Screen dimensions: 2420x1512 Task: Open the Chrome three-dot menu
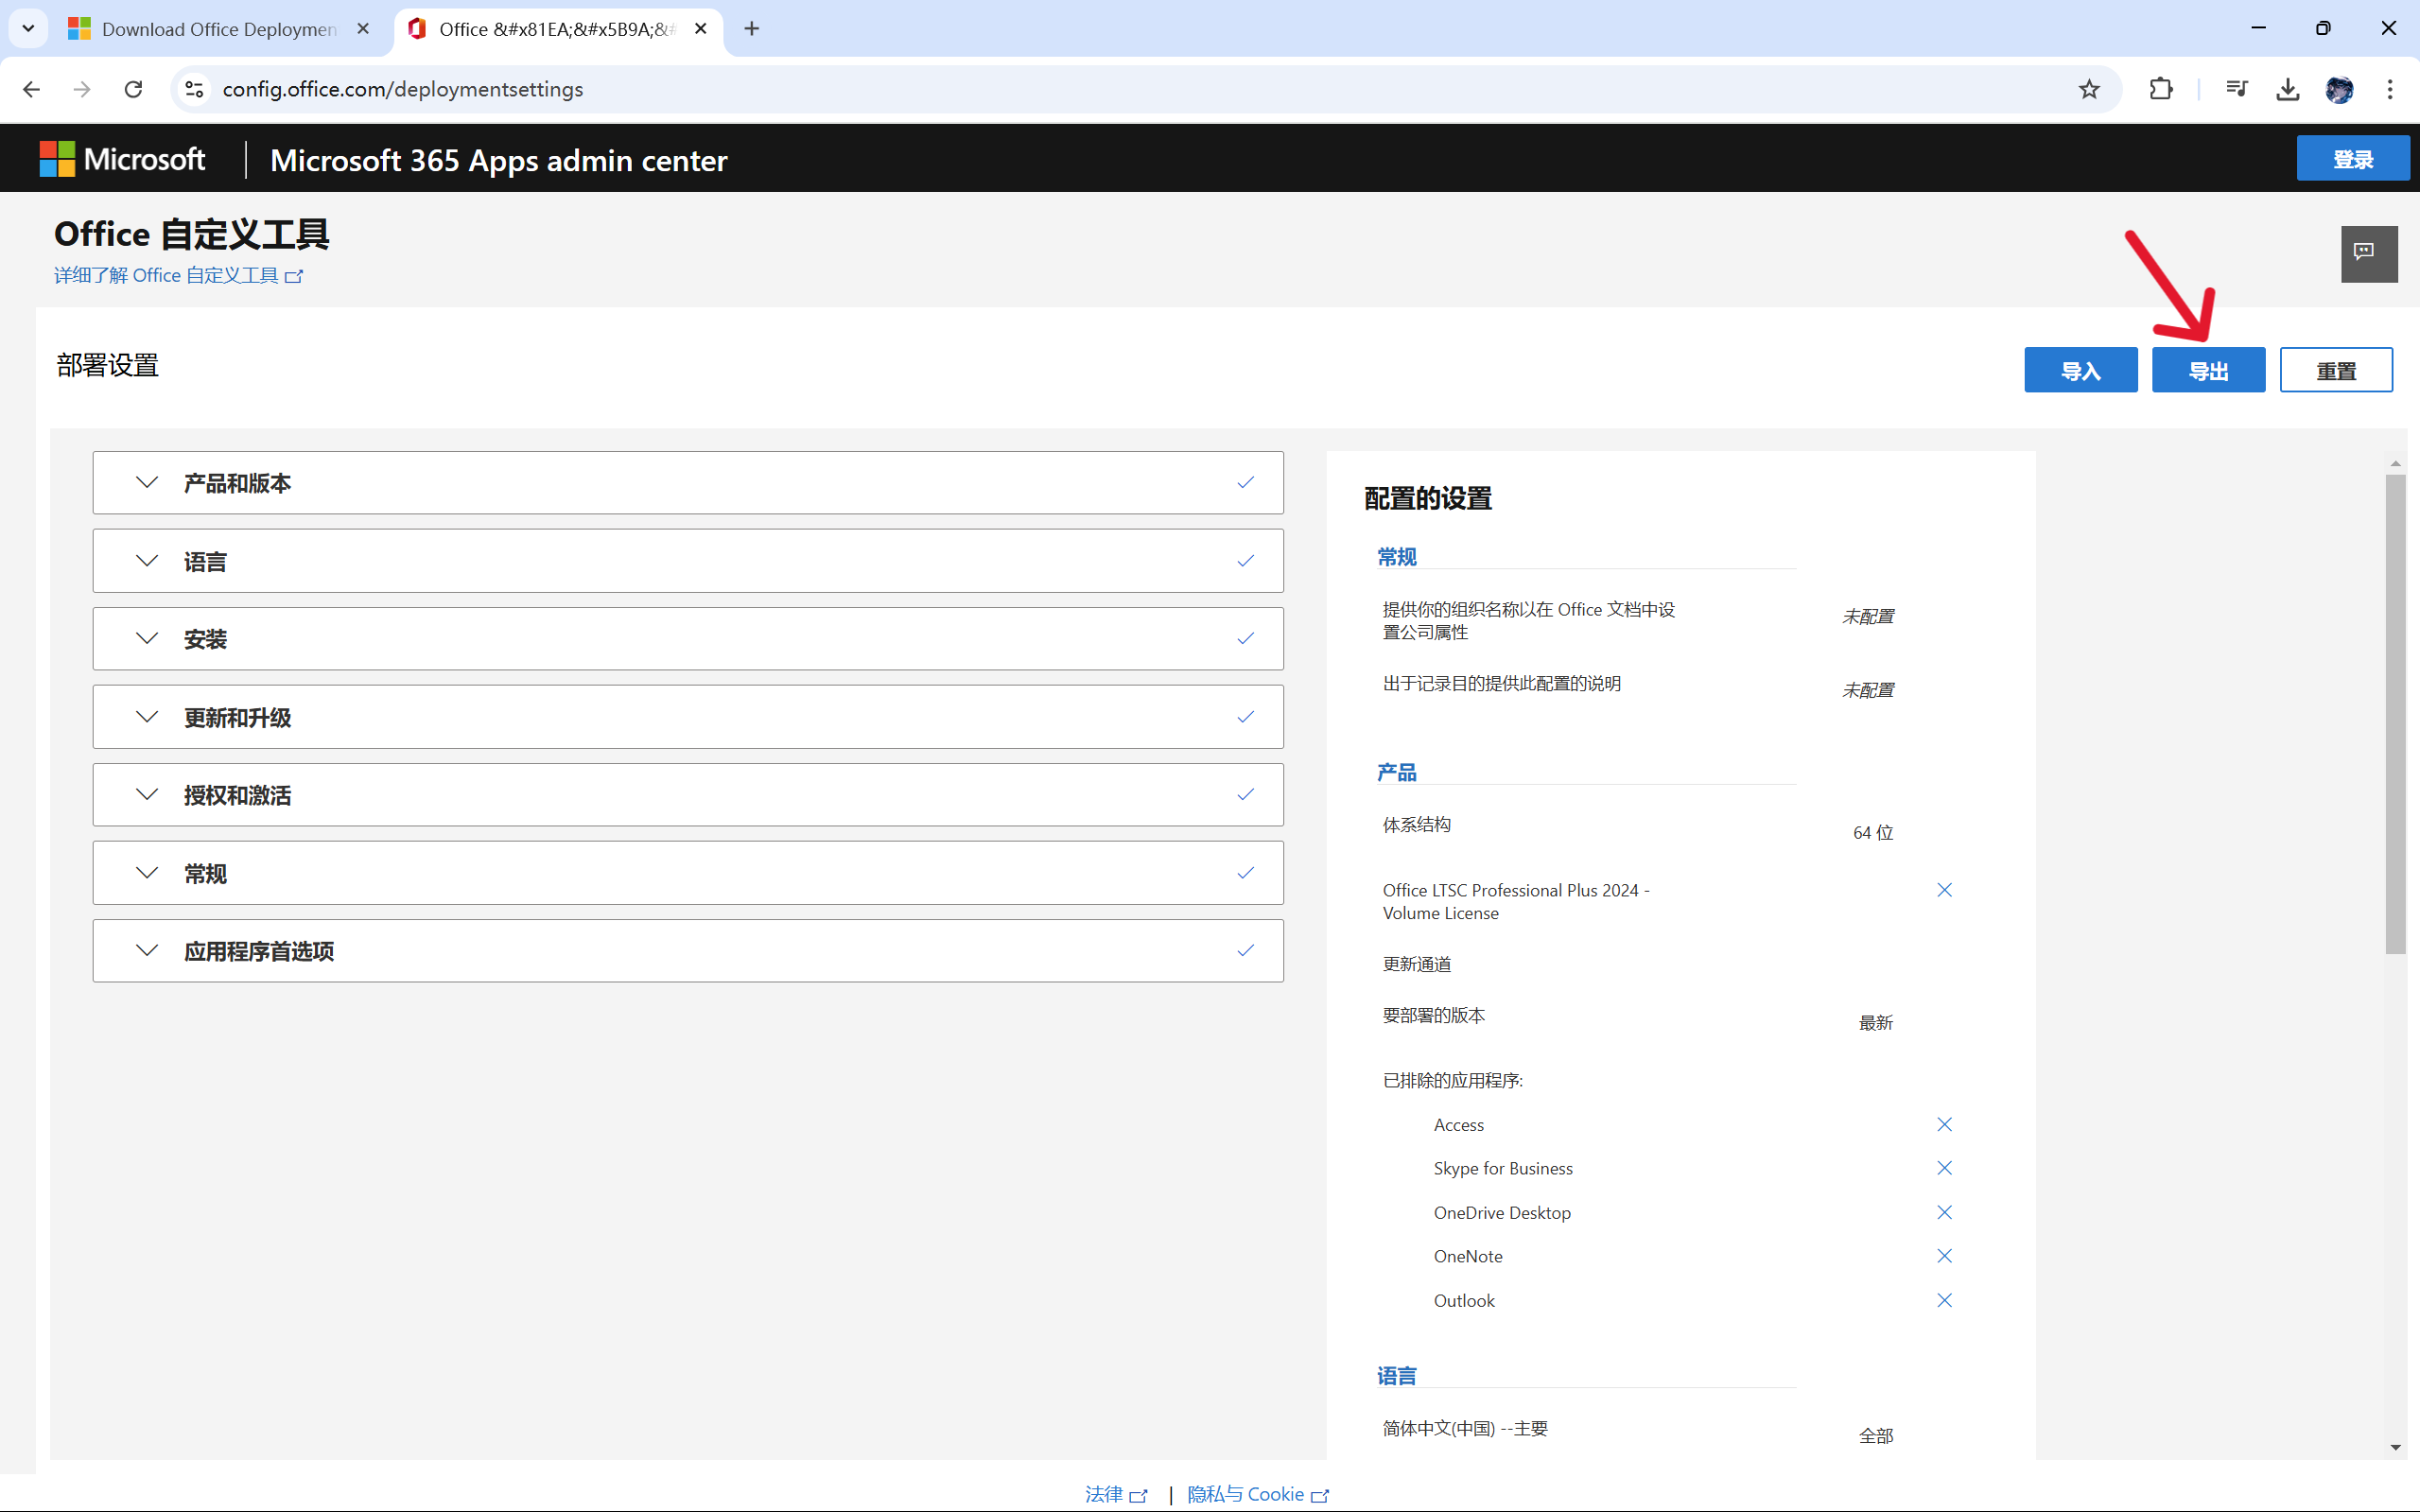click(x=2390, y=89)
